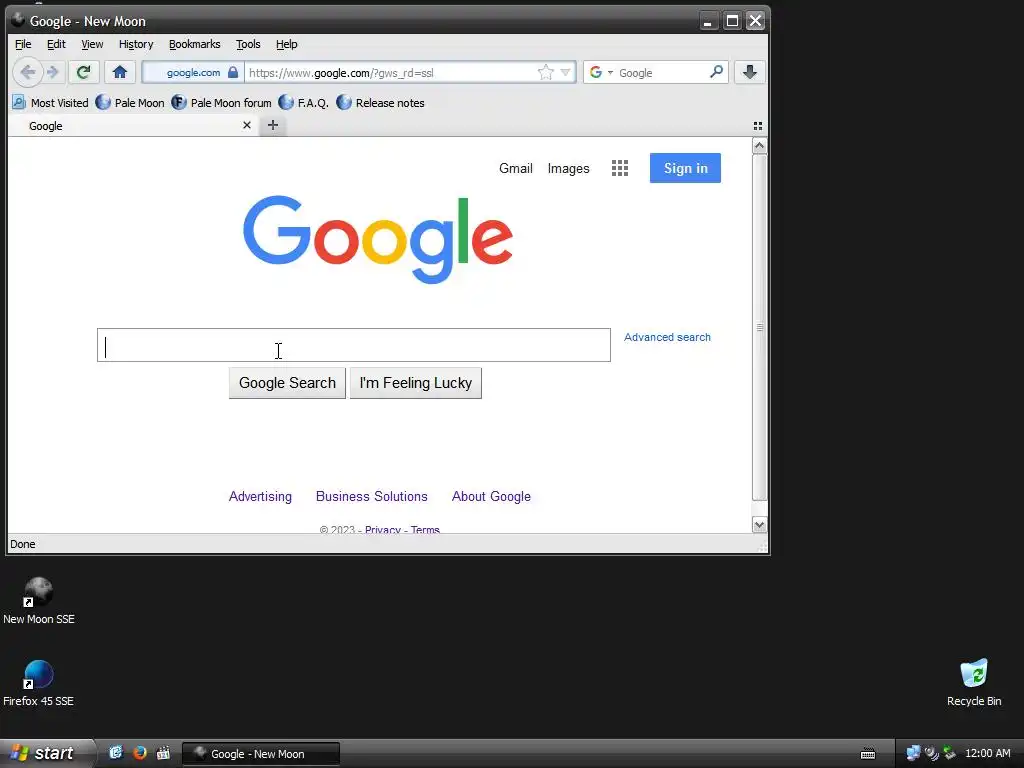Open F.A.Q. bookmark
Screen dimensions: 1024x768
(x=304, y=103)
